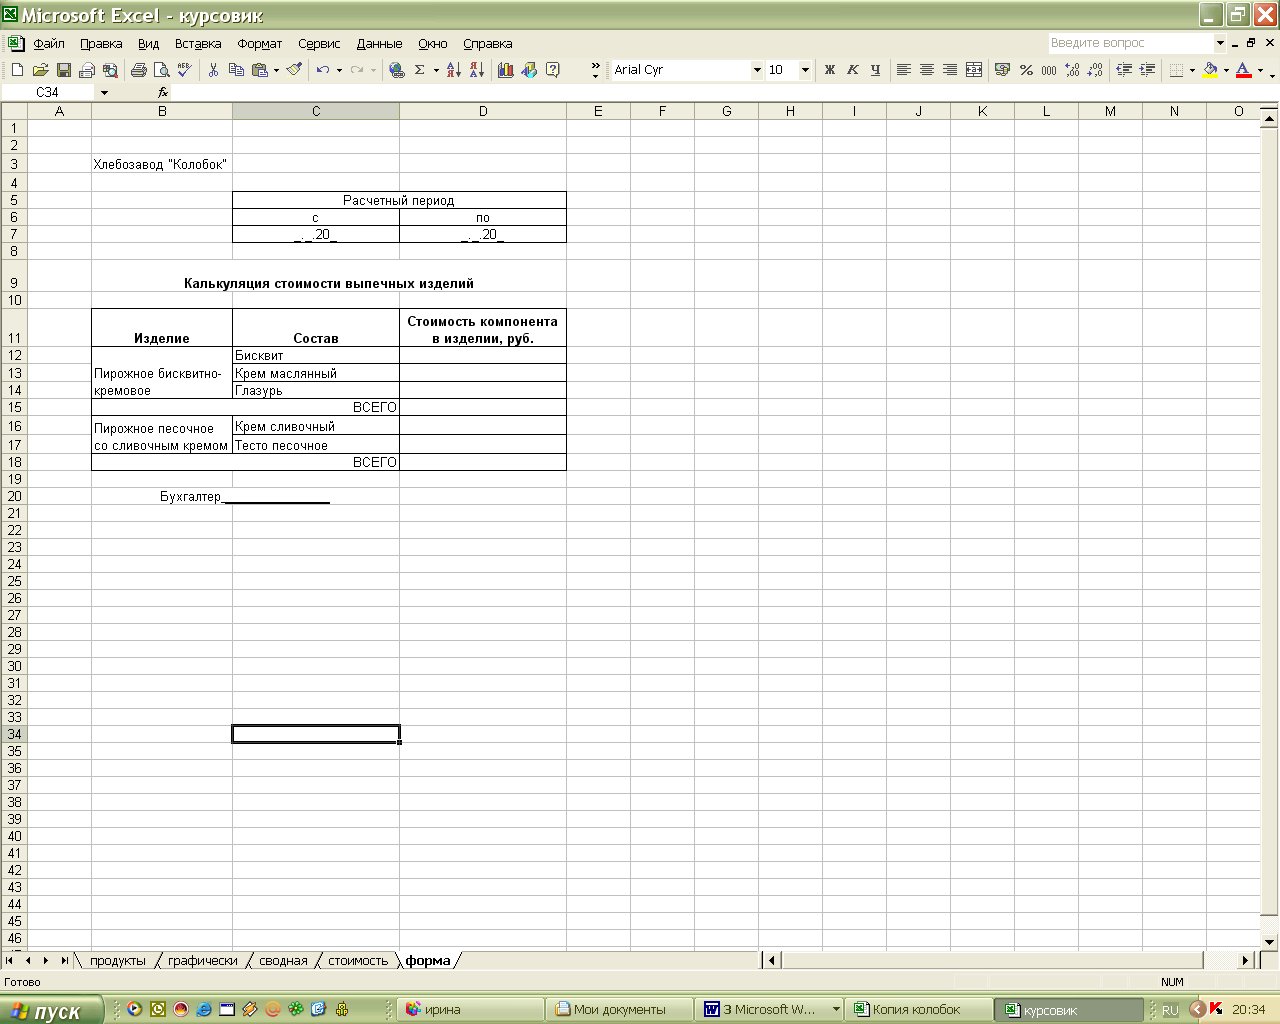
Task: Merge and center the selected cells
Action: click(974, 70)
